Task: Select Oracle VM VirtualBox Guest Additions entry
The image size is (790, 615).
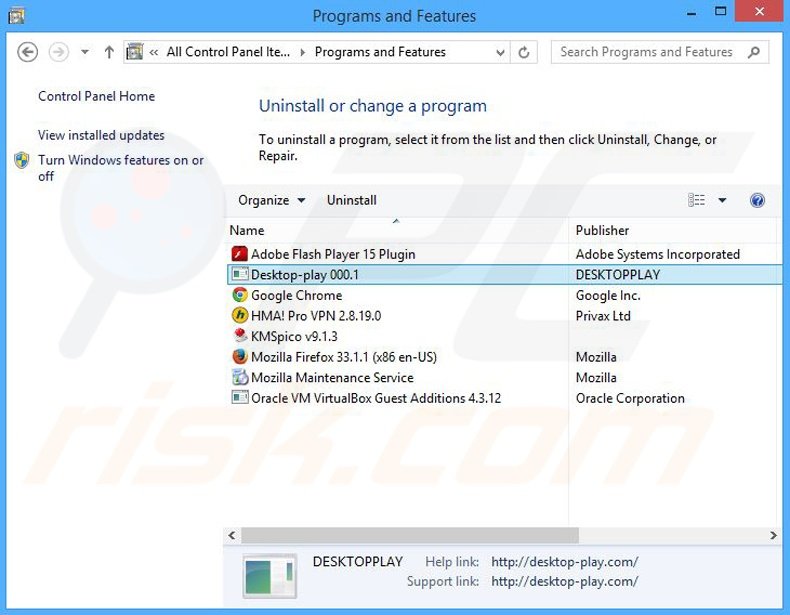Action: point(376,398)
